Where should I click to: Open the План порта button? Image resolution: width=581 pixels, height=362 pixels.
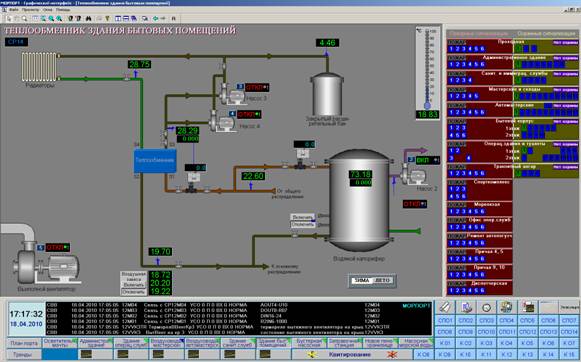coord(24,343)
